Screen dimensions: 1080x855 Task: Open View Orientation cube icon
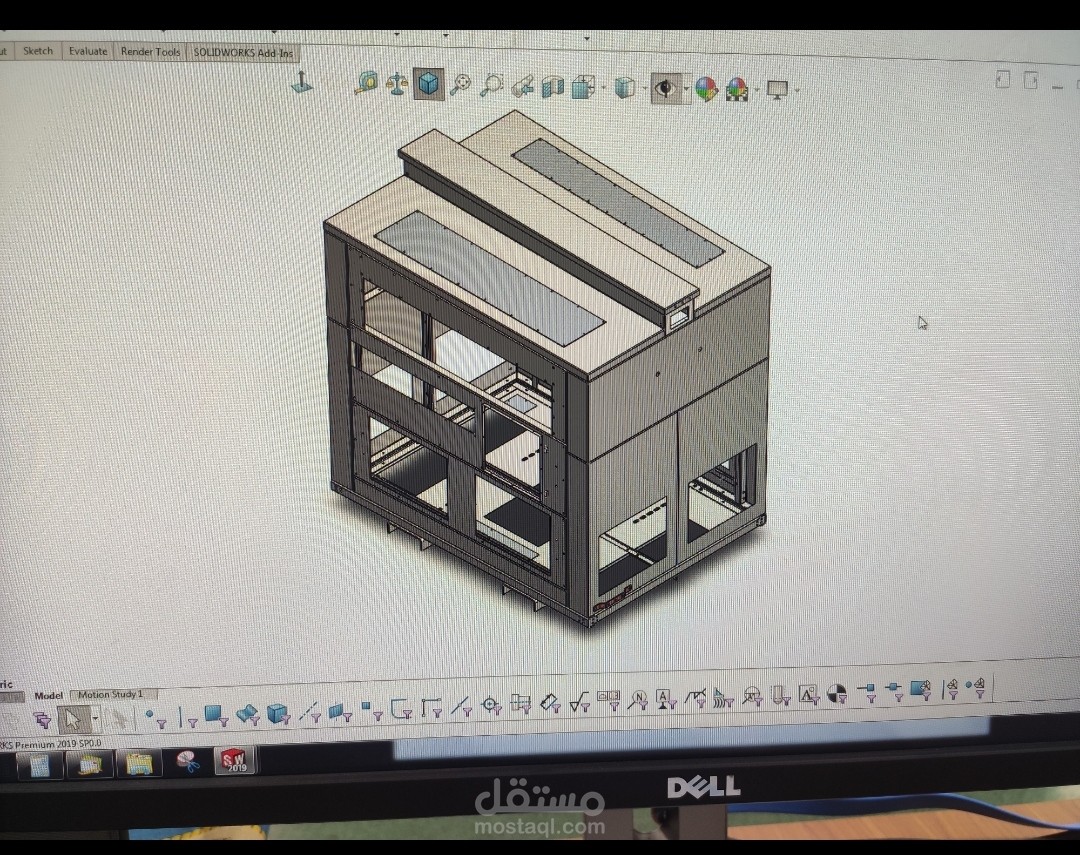pos(583,87)
